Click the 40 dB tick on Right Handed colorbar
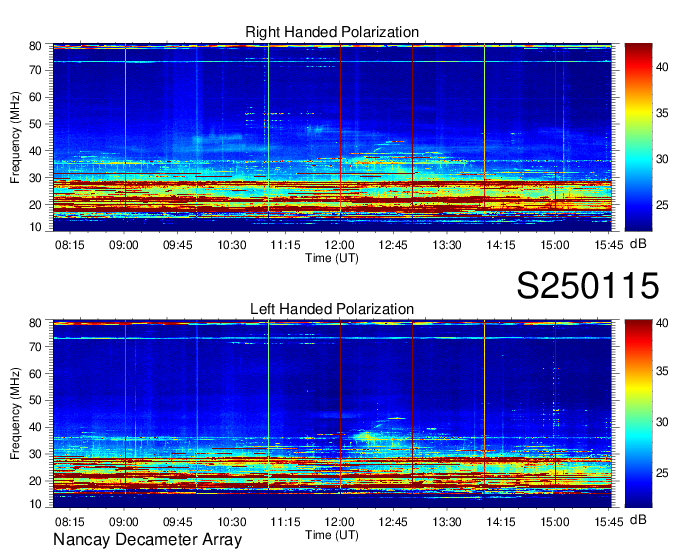The image size is (680, 552). 662,67
